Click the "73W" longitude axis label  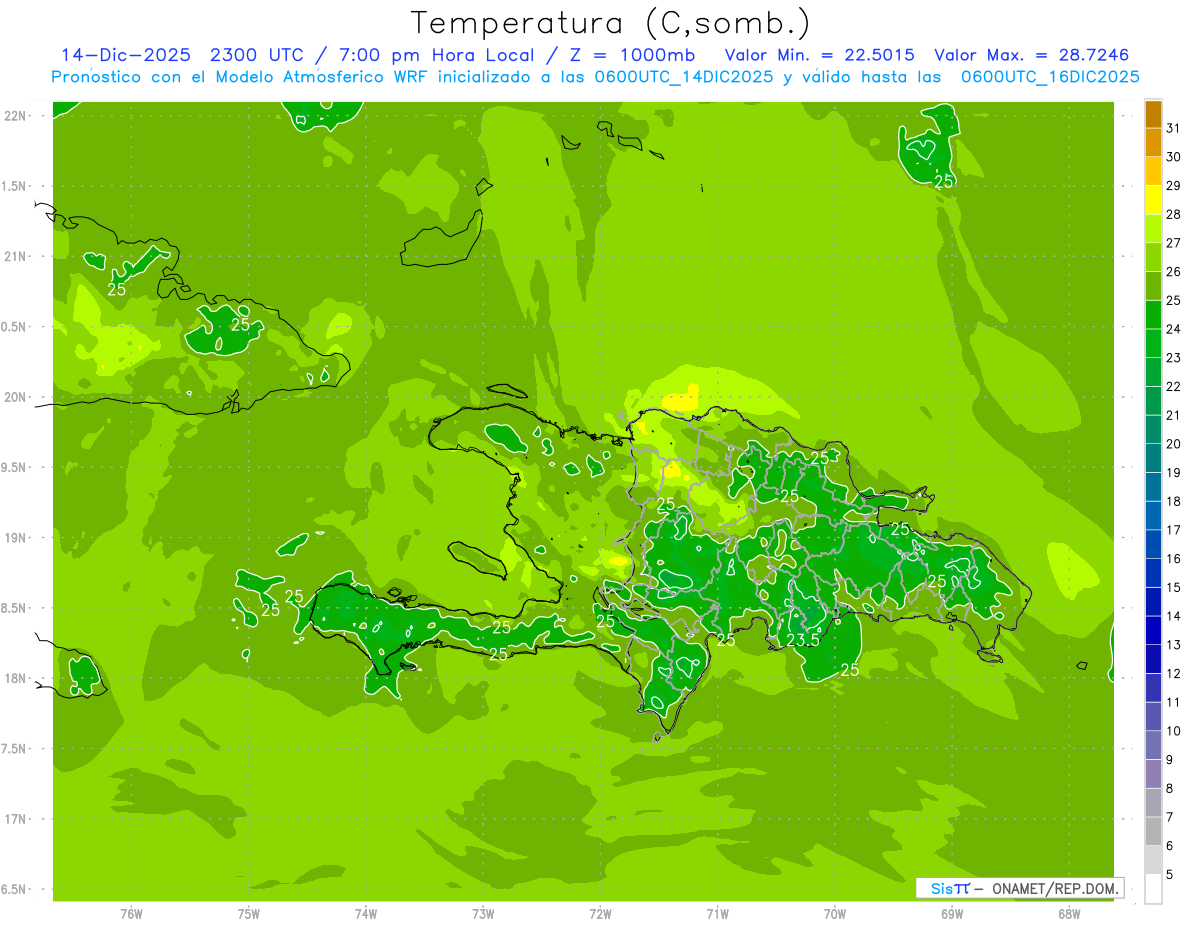[x=483, y=914]
